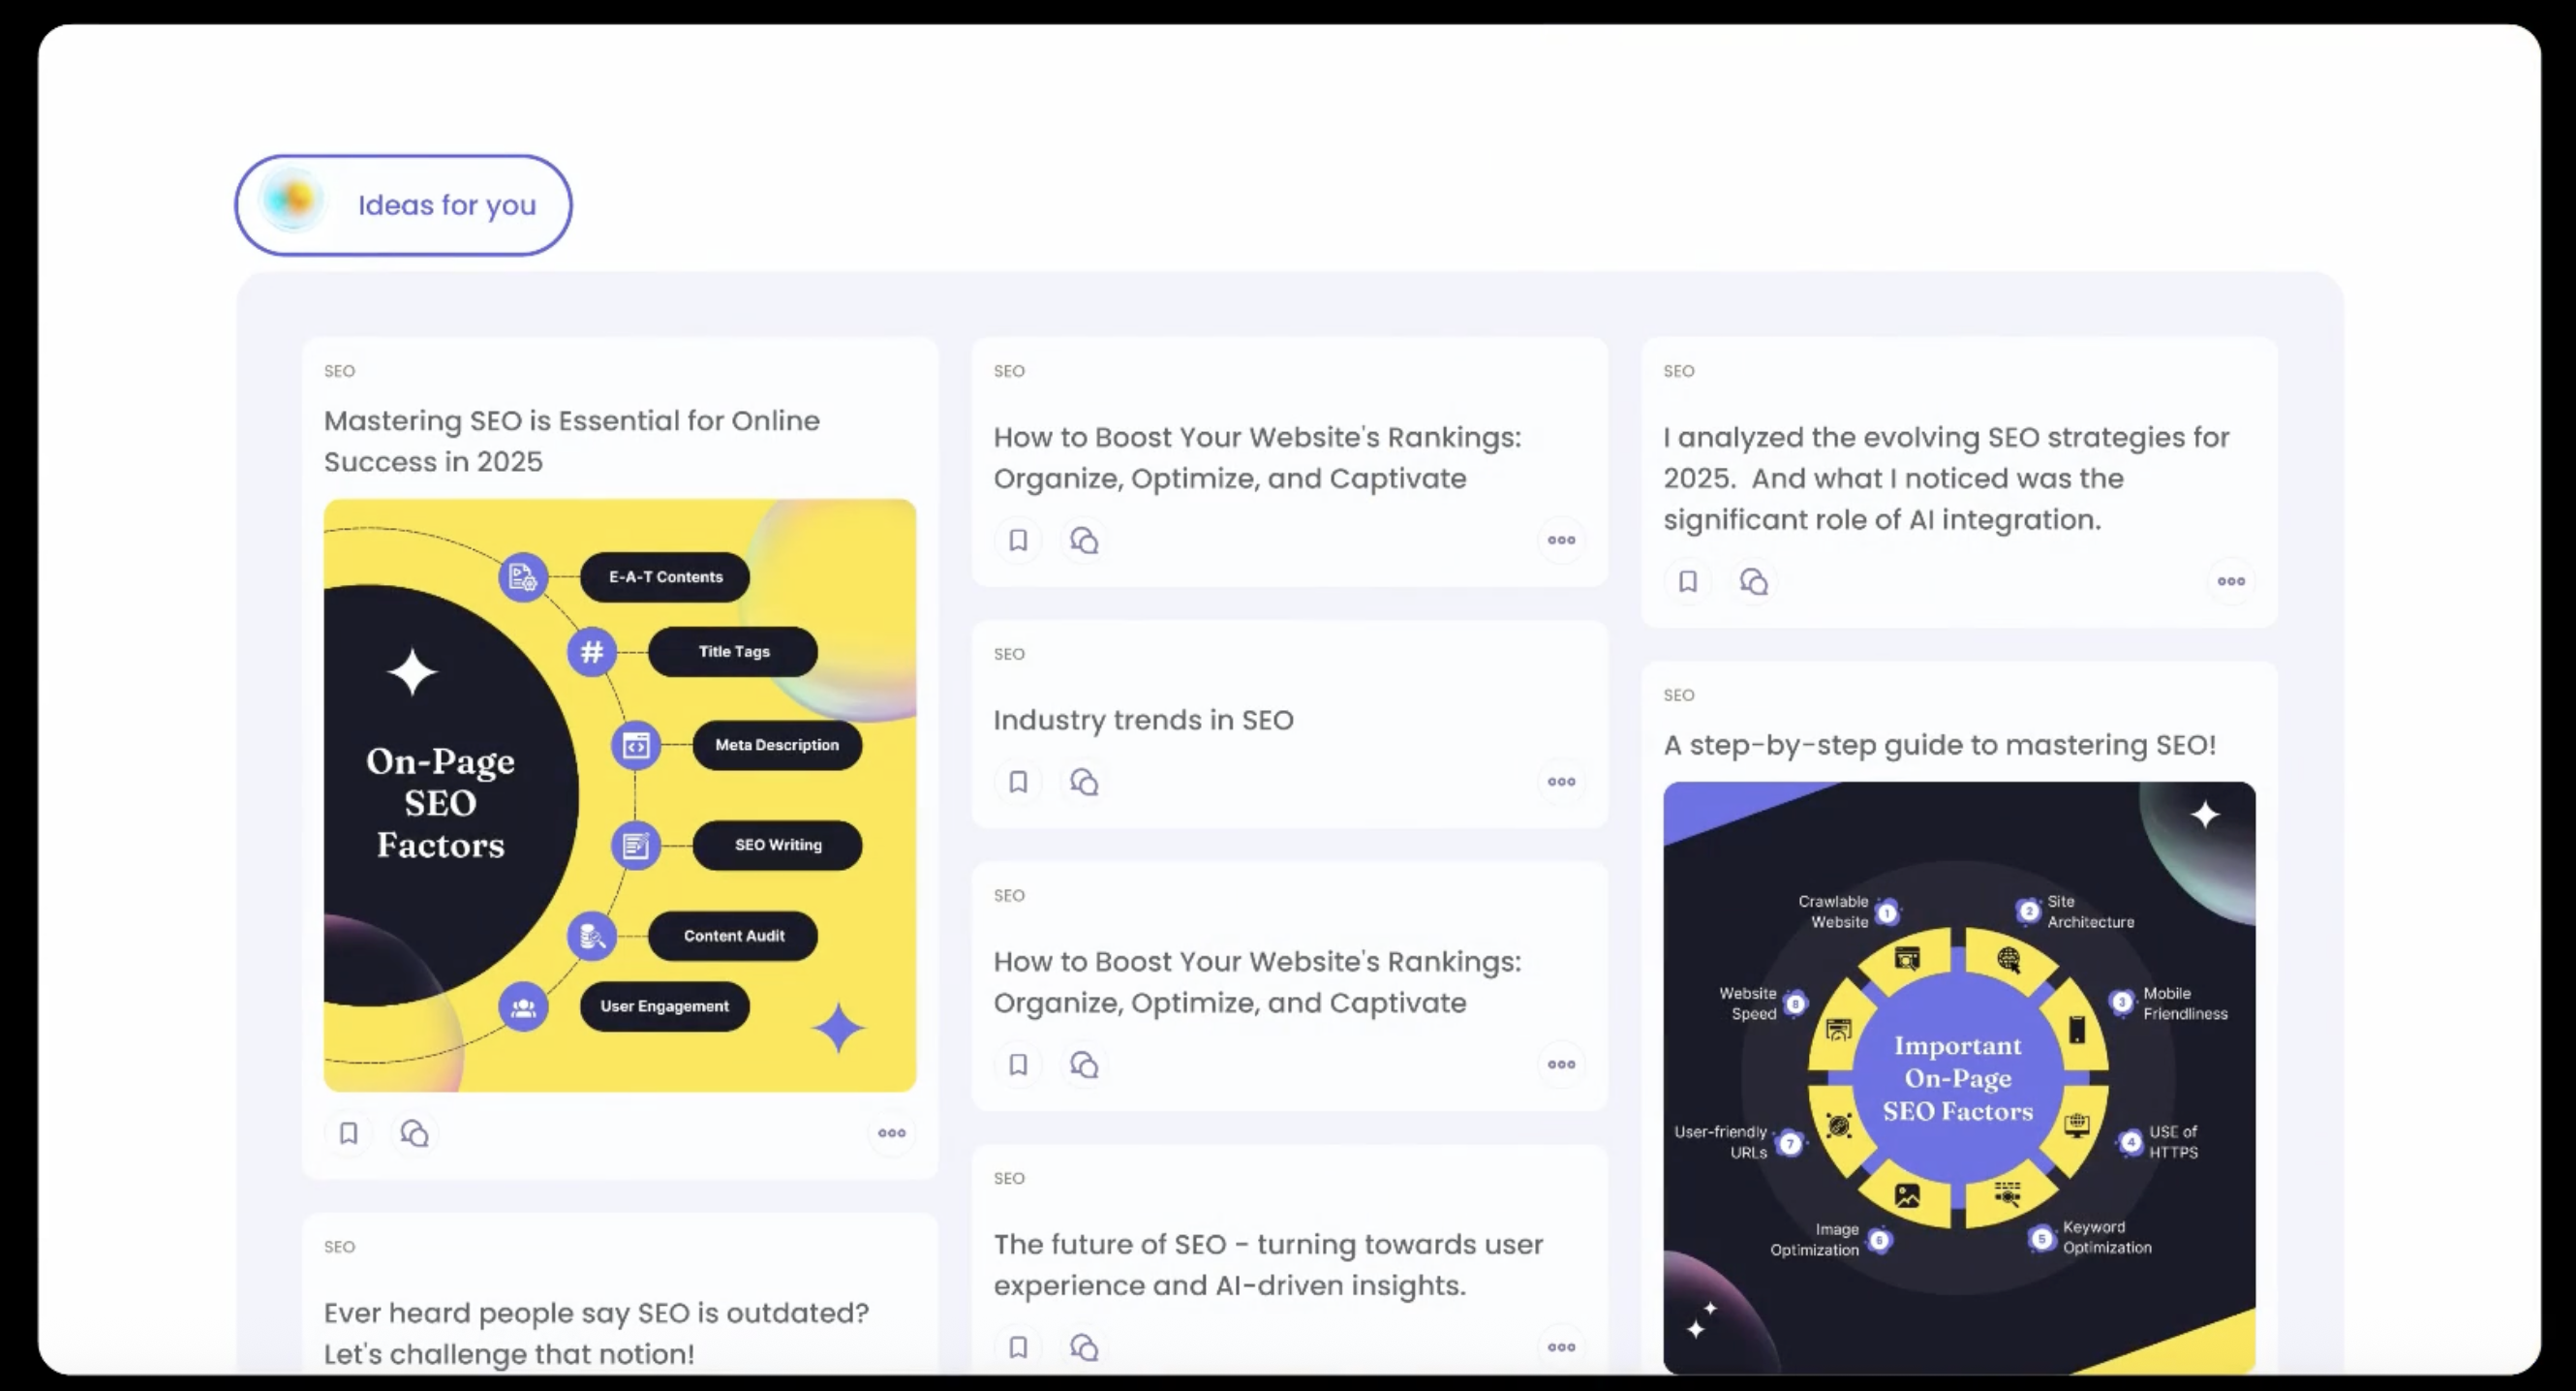This screenshot has height=1391, width=2576.
Task: Open the Important On-Page SEO Factors dark image
Action: [x=1959, y=1077]
